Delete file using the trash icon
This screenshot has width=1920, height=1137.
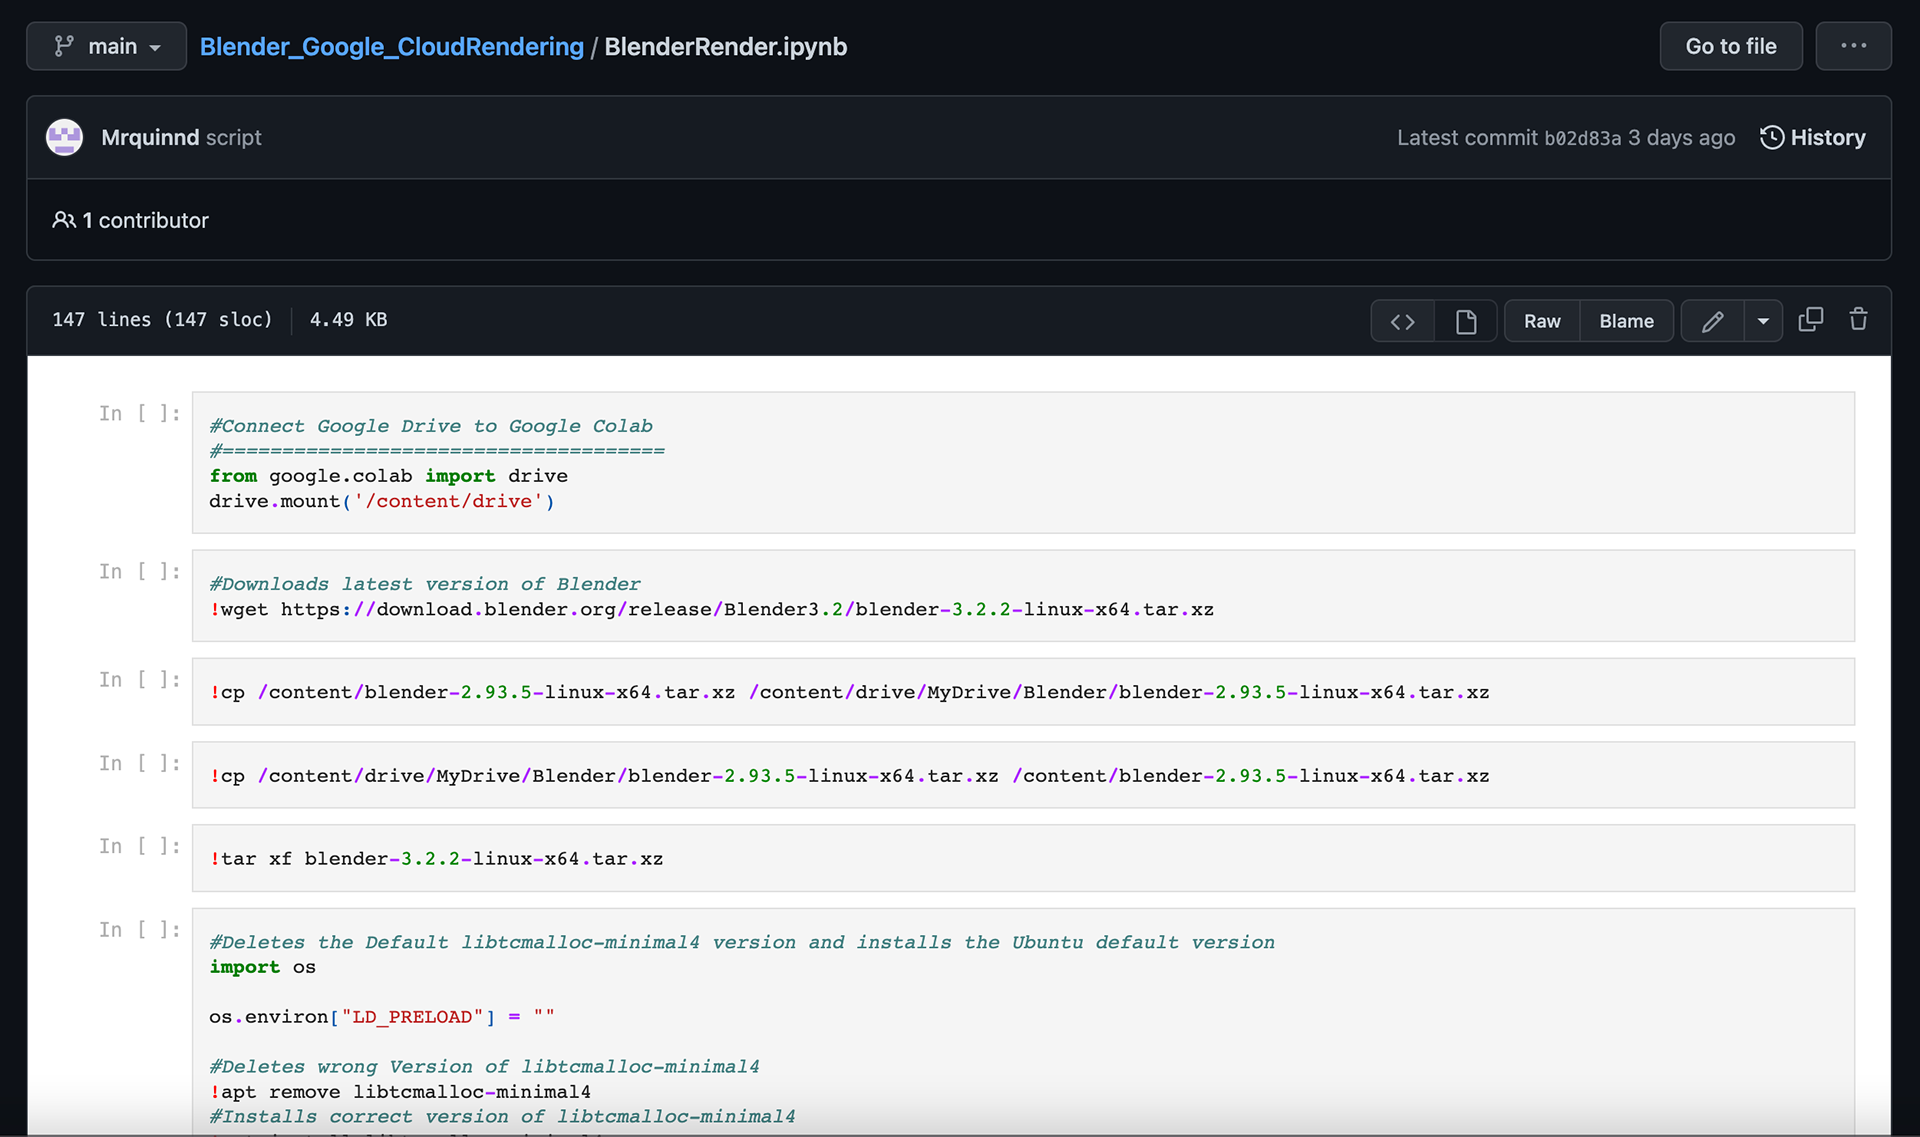pyautogui.click(x=1858, y=320)
